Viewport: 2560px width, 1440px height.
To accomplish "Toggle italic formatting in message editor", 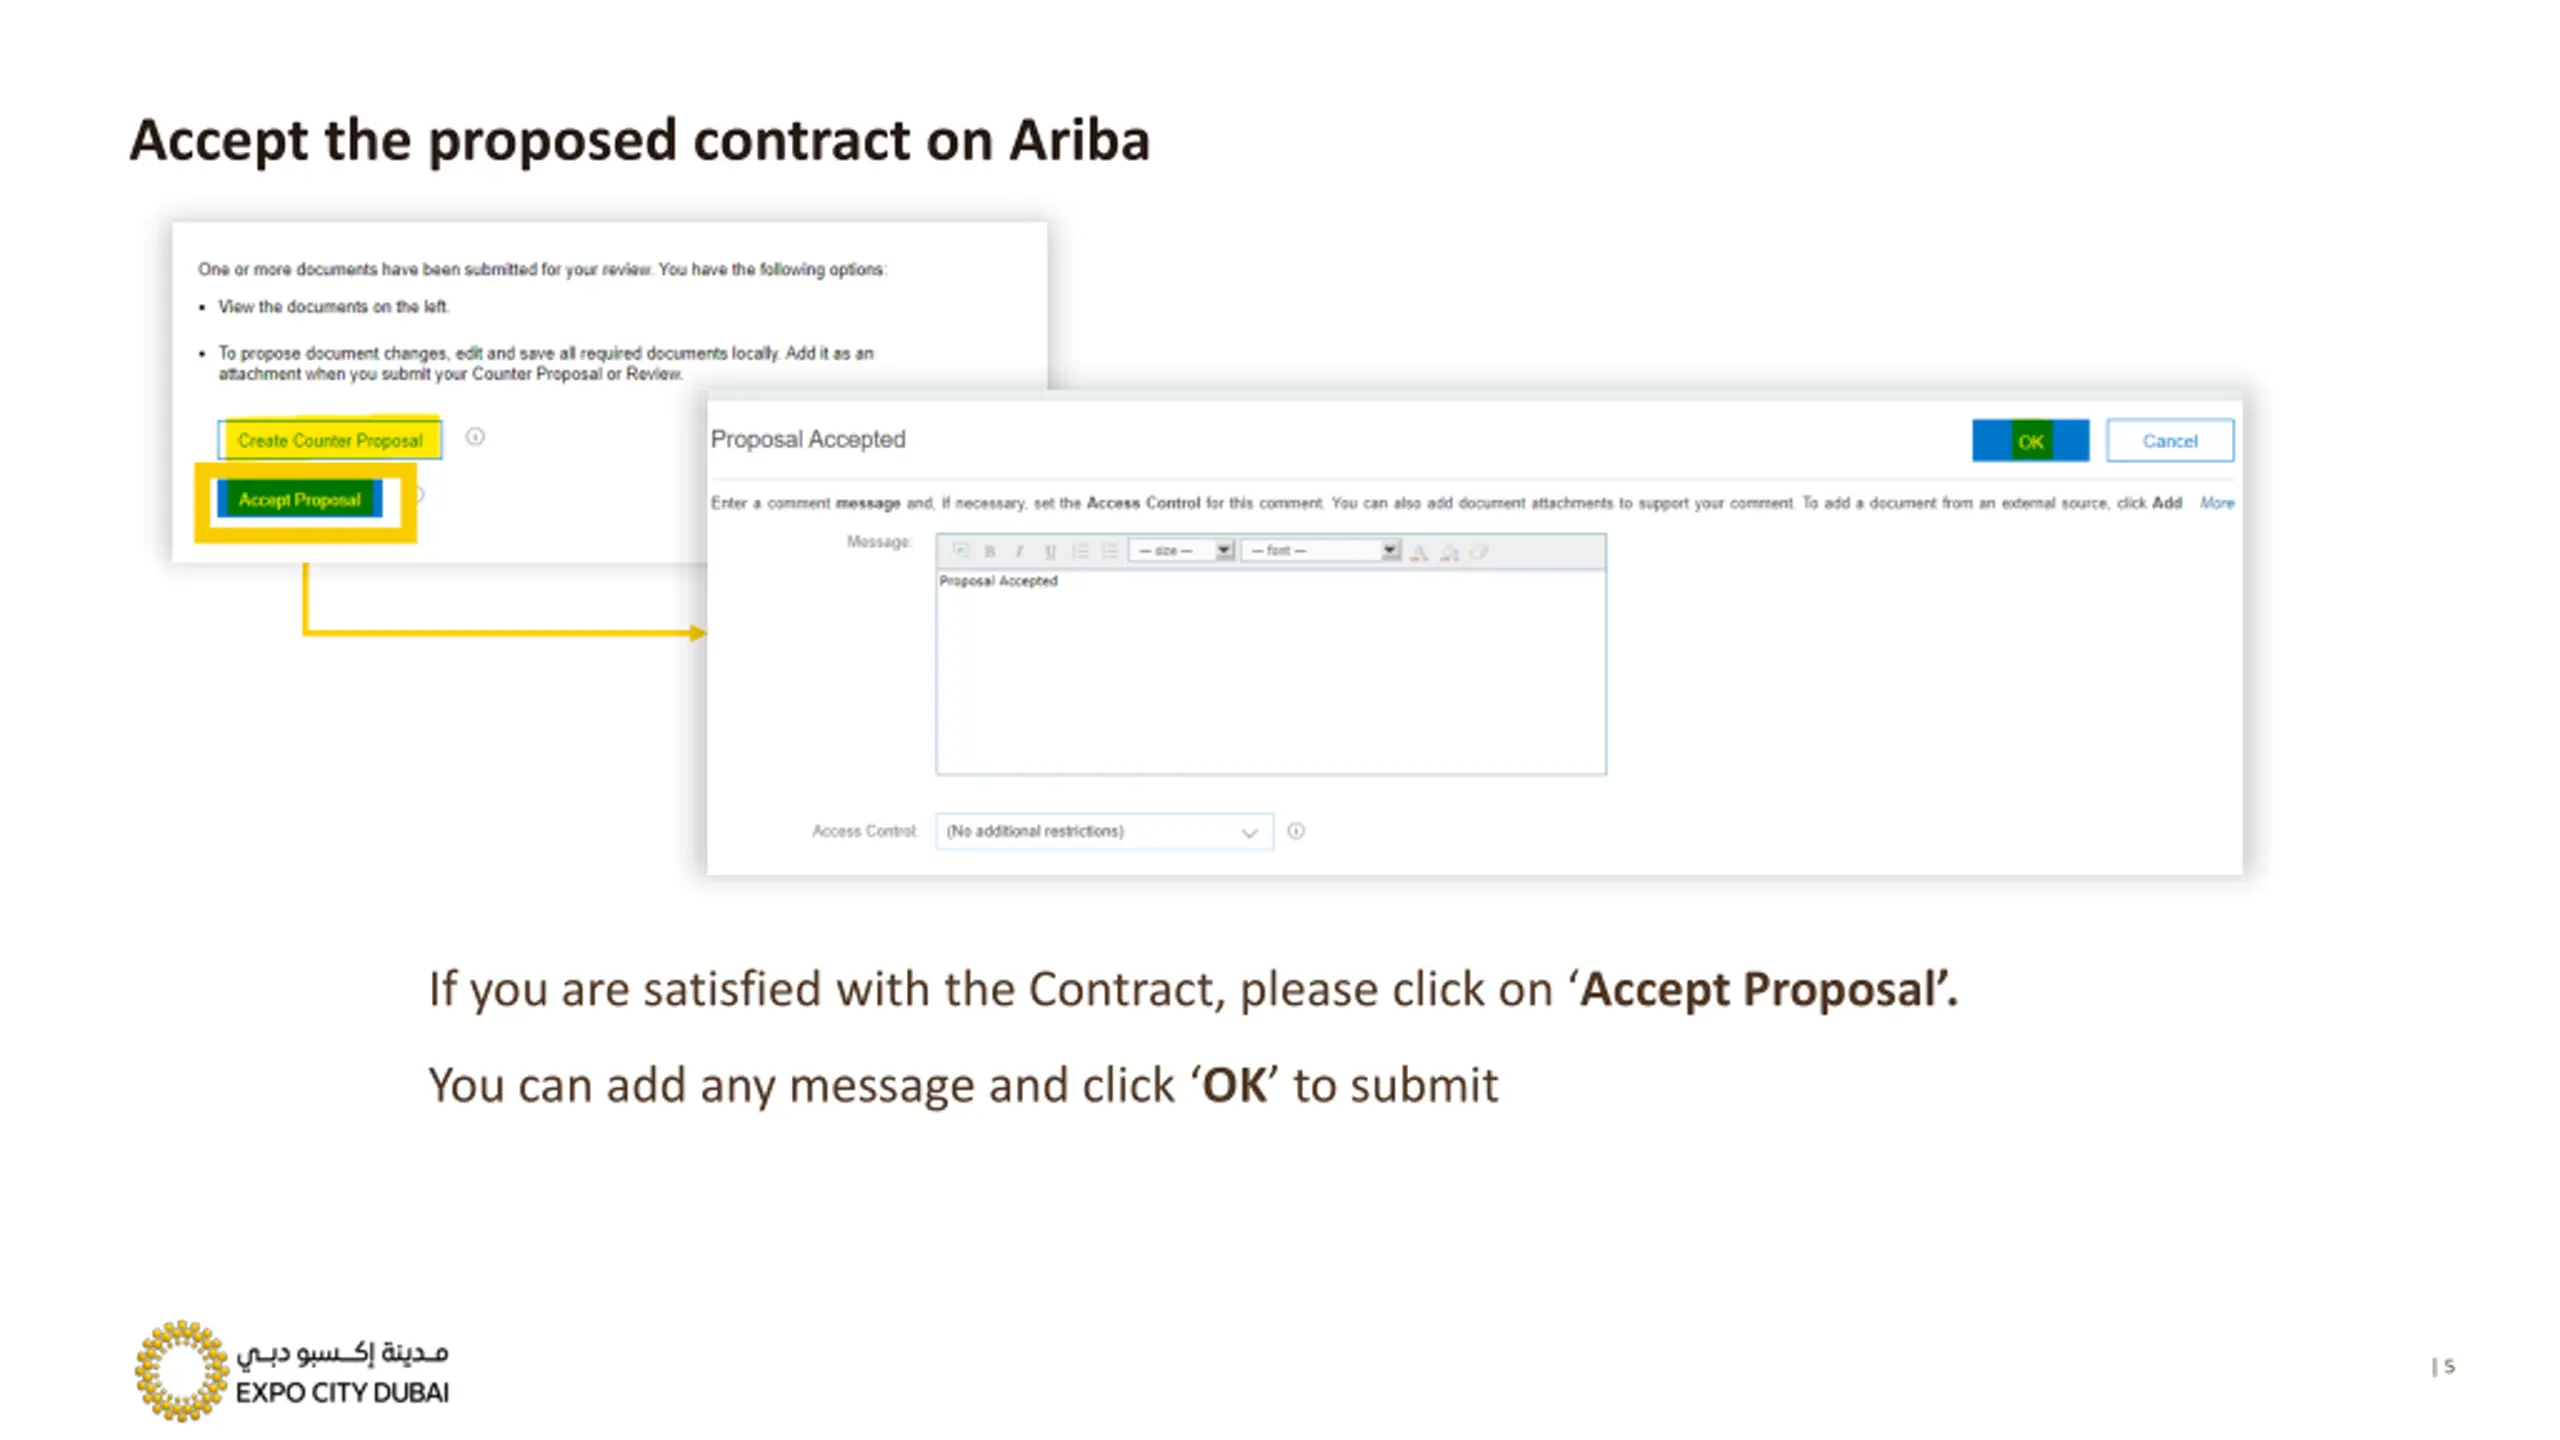I will point(1019,551).
